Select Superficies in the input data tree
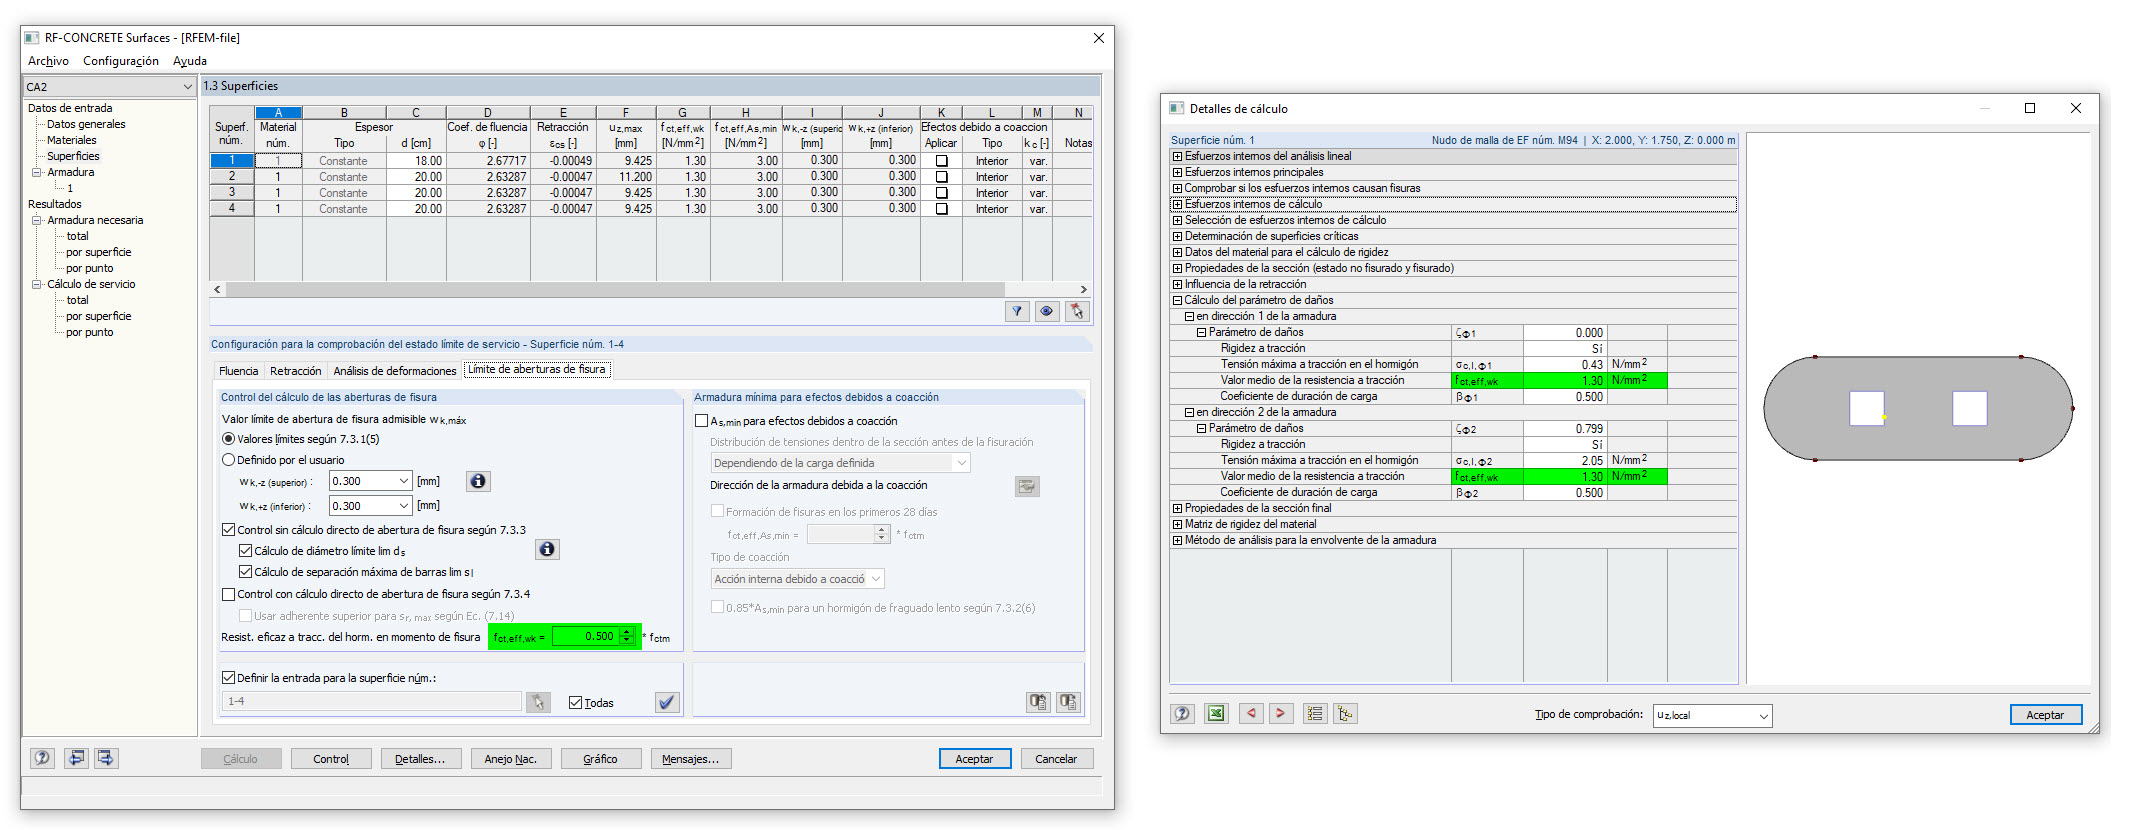The image size is (2136, 830). 73,156
